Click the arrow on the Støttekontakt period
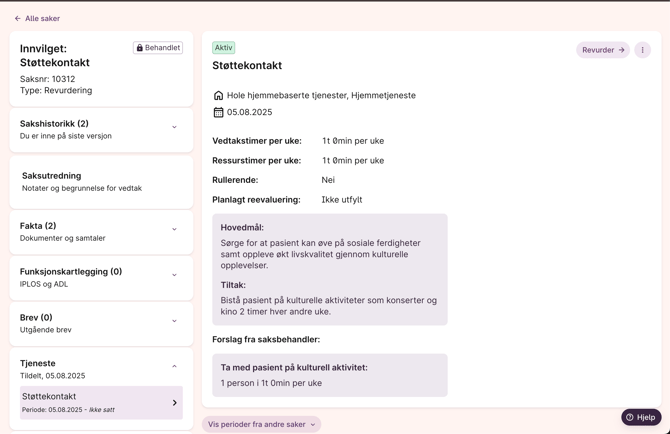The width and height of the screenshot is (670, 434). pyautogui.click(x=174, y=403)
